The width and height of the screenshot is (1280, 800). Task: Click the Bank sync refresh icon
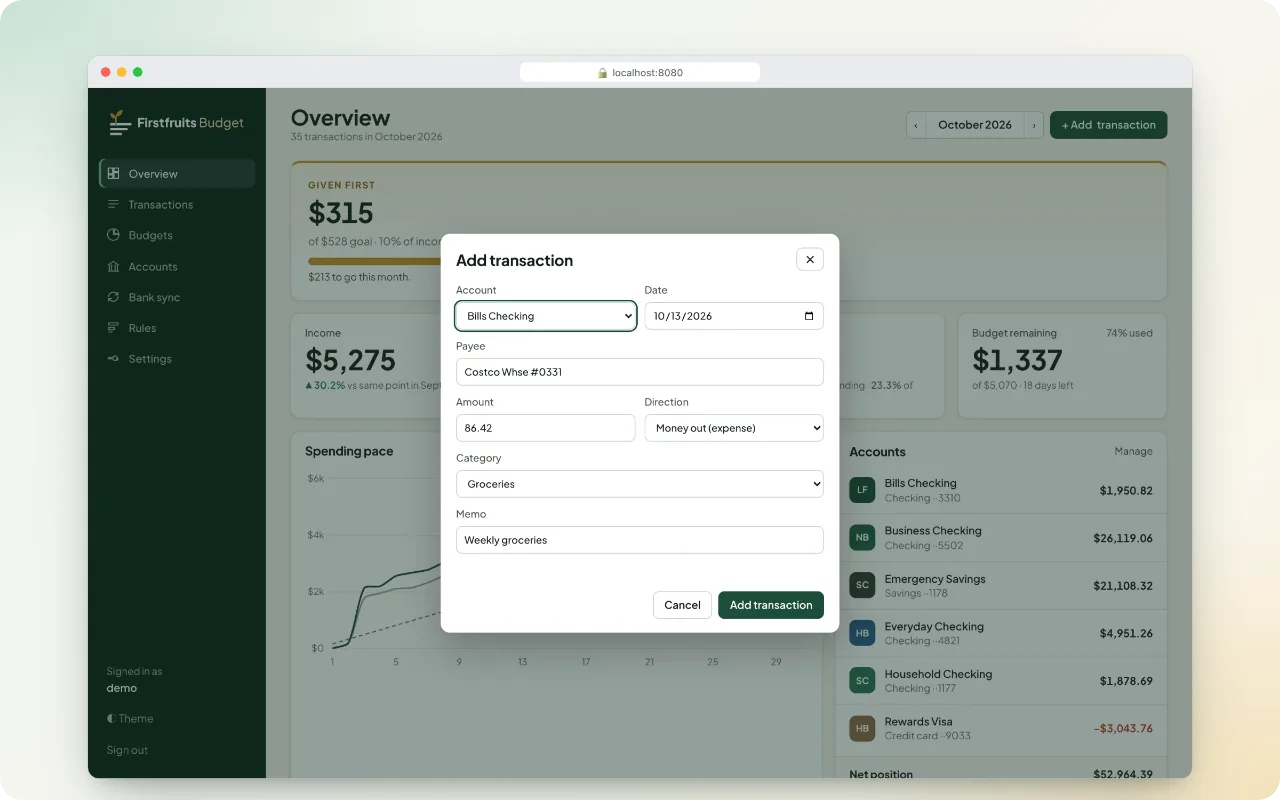114,298
